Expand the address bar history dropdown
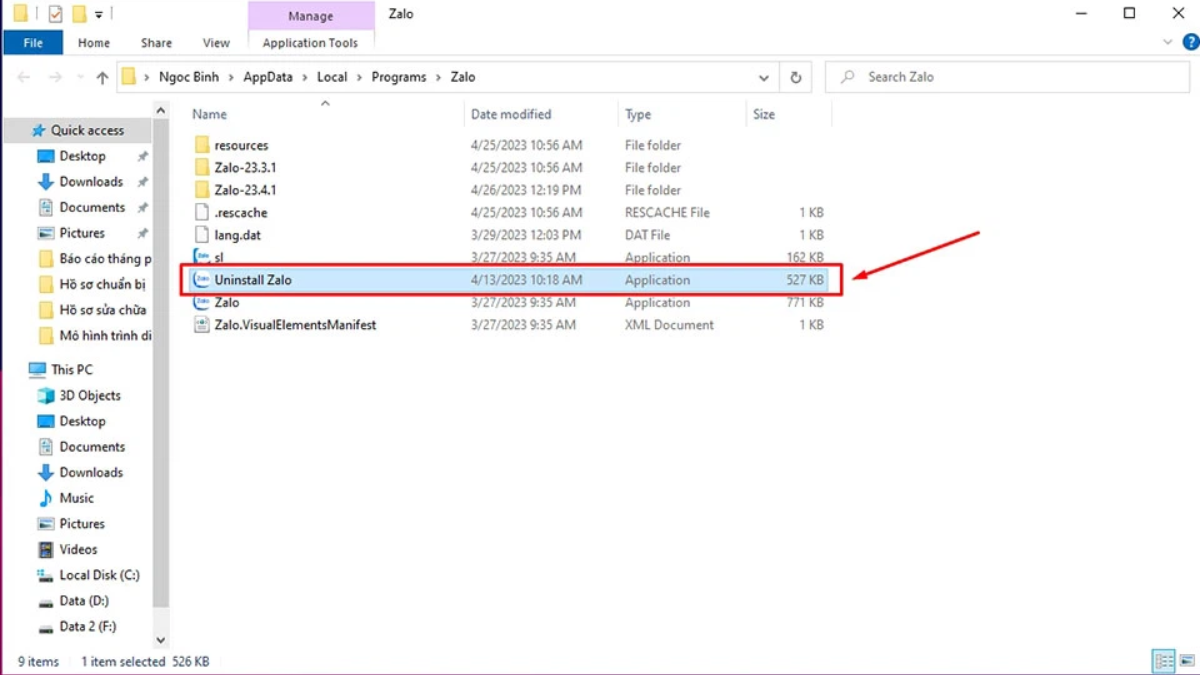The width and height of the screenshot is (1200, 675). [x=764, y=77]
